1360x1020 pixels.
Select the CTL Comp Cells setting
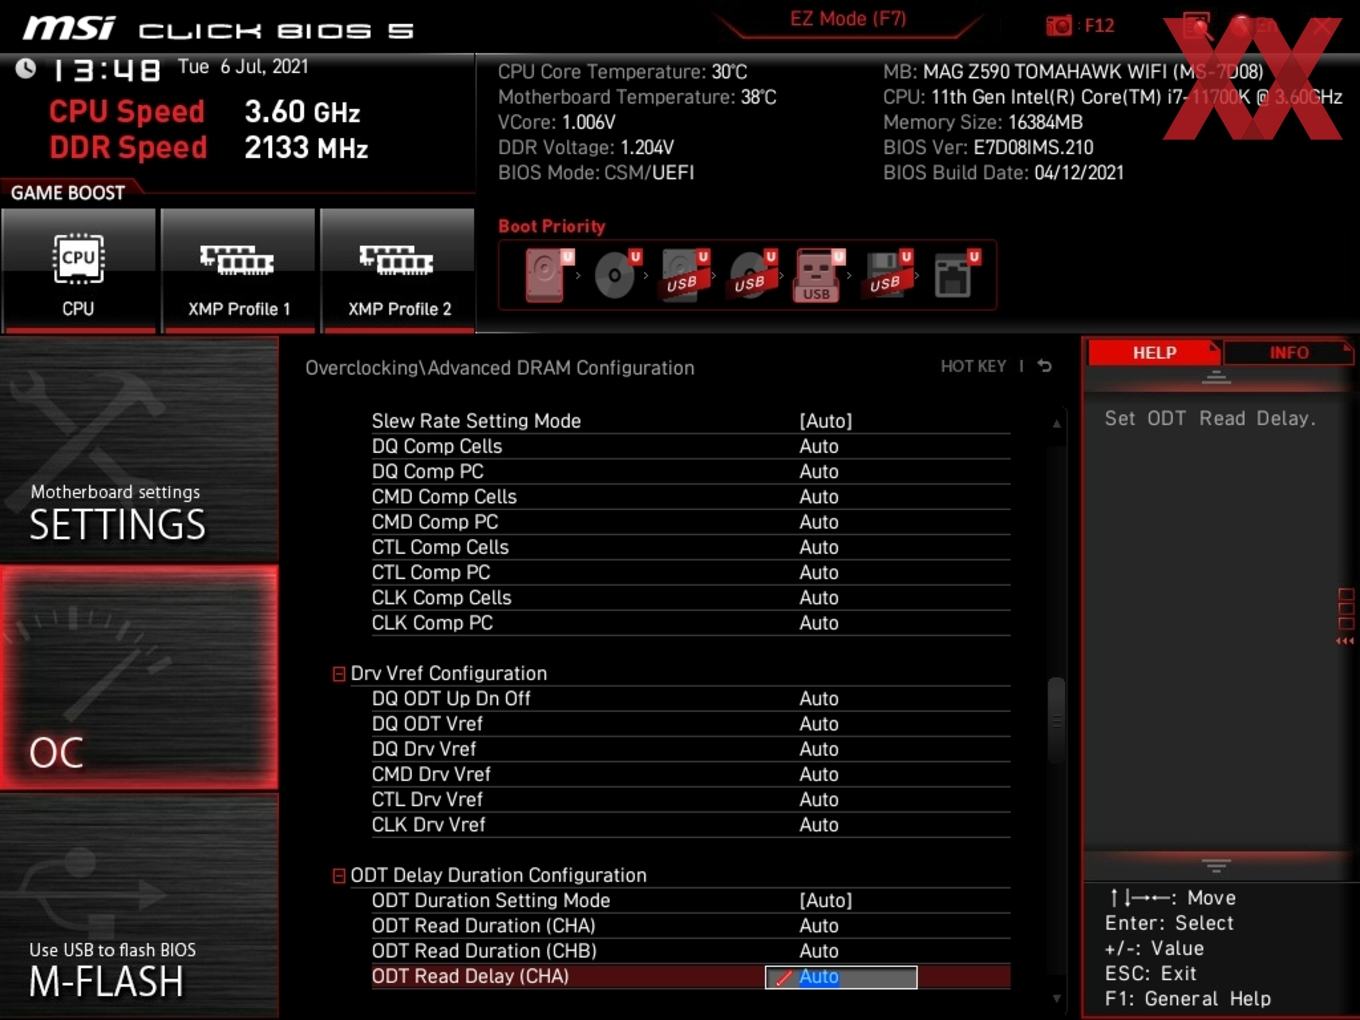(691, 547)
